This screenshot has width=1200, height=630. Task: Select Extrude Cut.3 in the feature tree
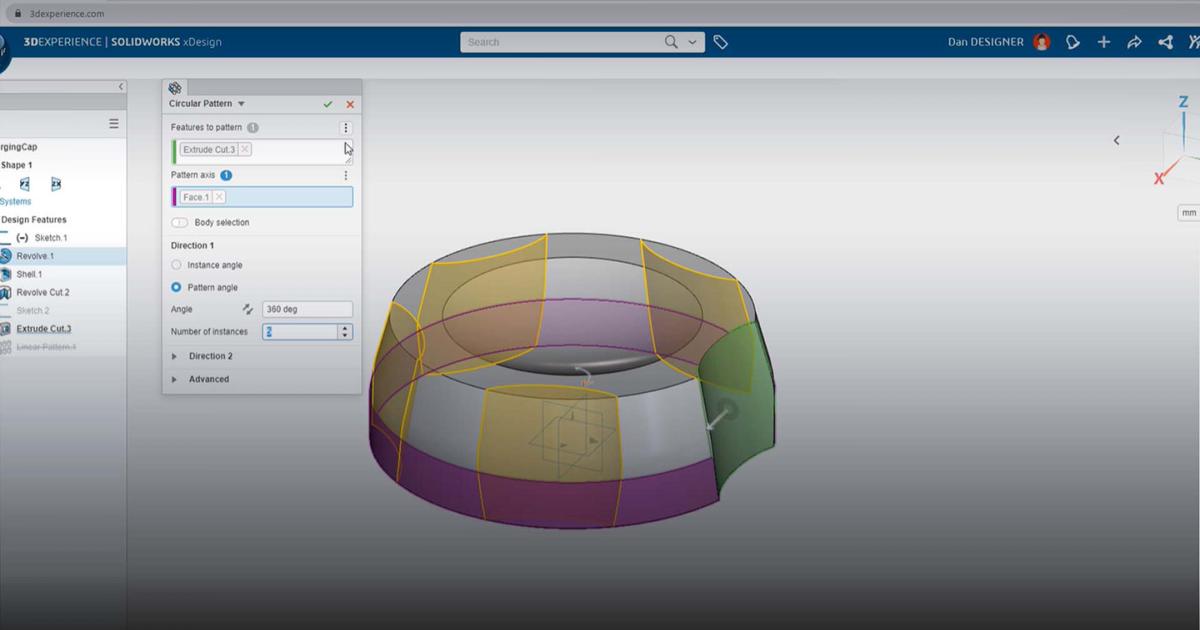(43, 328)
